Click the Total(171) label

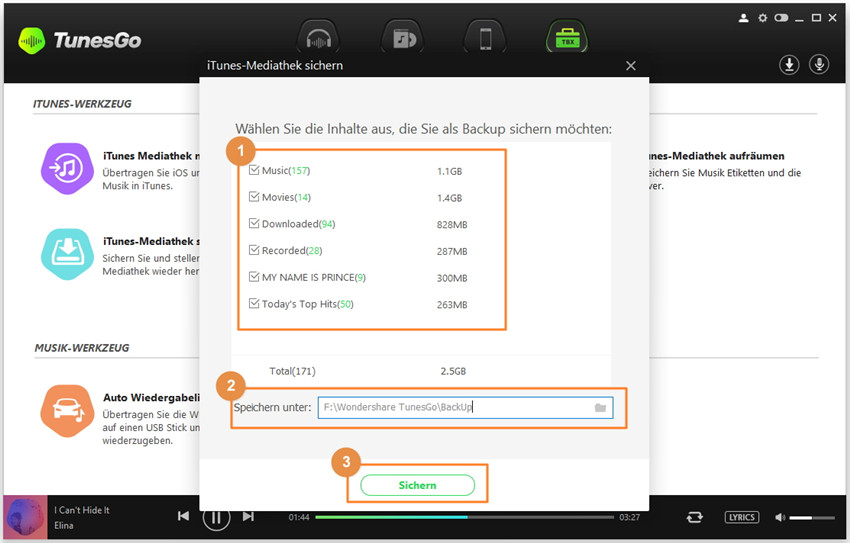point(292,371)
